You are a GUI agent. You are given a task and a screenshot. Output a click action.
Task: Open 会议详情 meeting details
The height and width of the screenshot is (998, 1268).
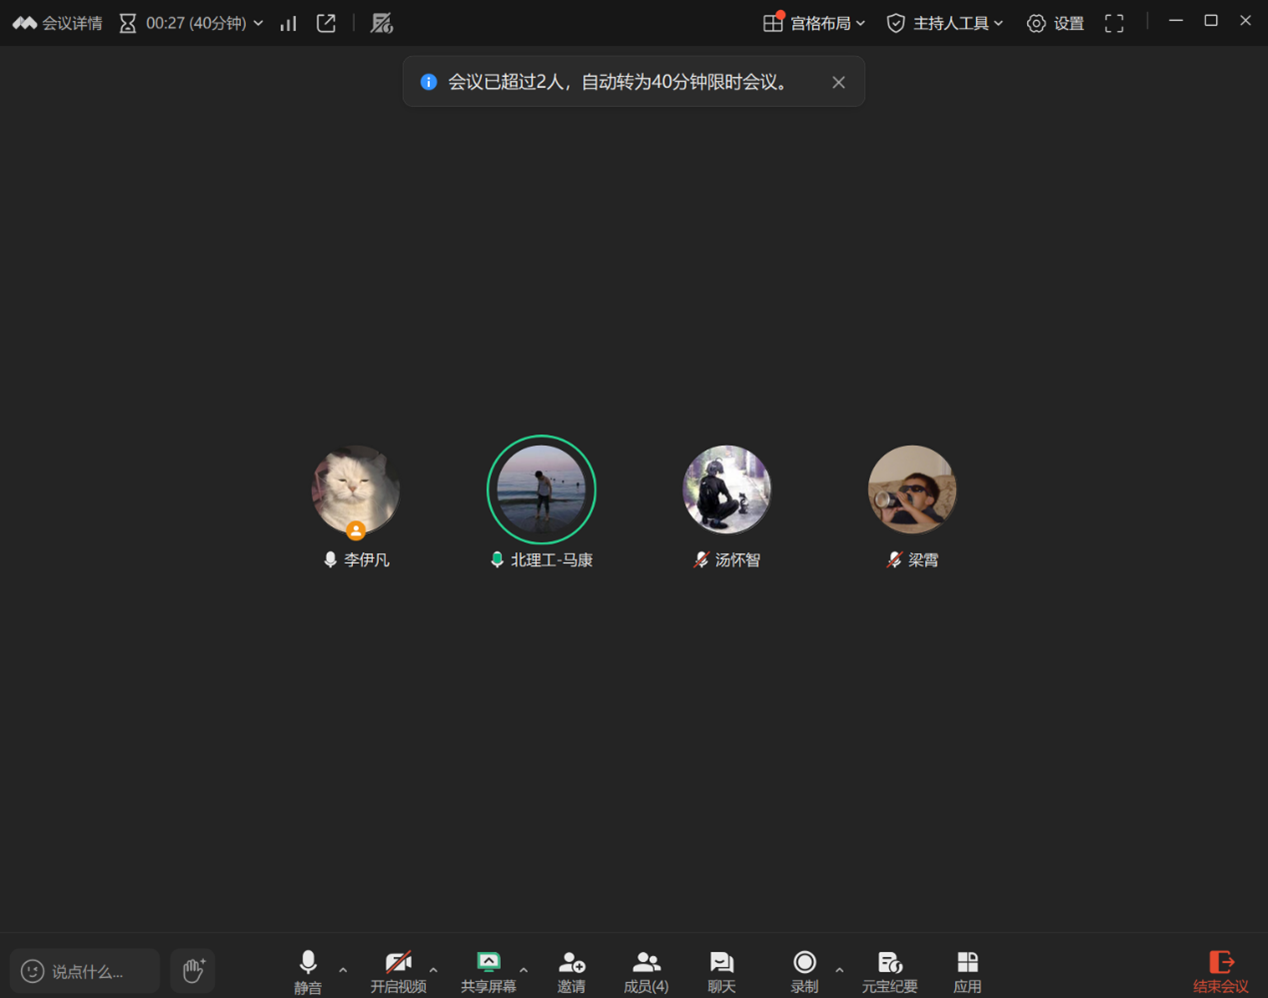pos(58,23)
